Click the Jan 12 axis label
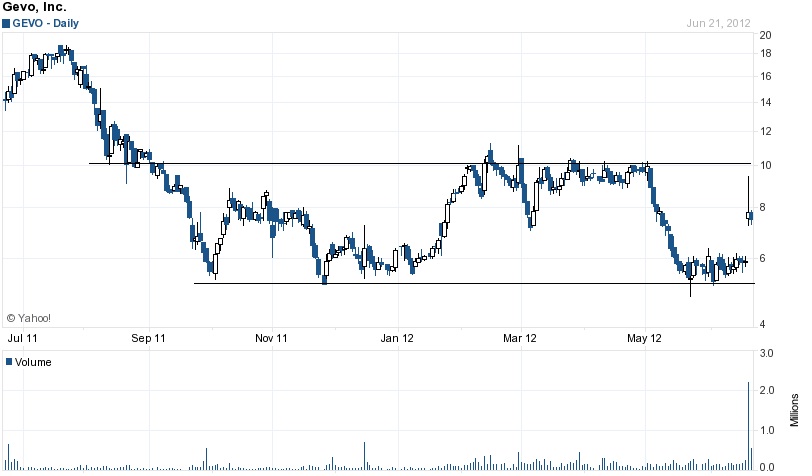This screenshot has width=812, height=476. pos(397,338)
